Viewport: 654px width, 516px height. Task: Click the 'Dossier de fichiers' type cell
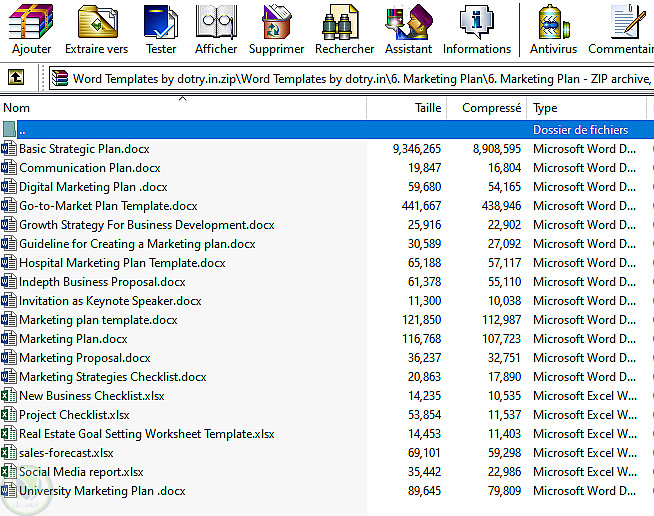580,130
